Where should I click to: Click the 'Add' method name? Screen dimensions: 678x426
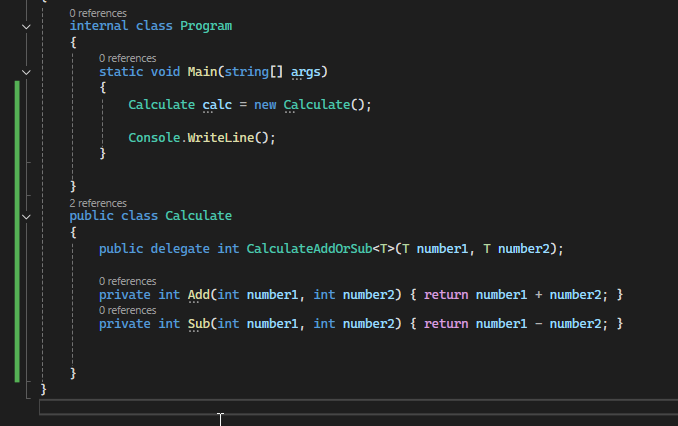[199, 295]
